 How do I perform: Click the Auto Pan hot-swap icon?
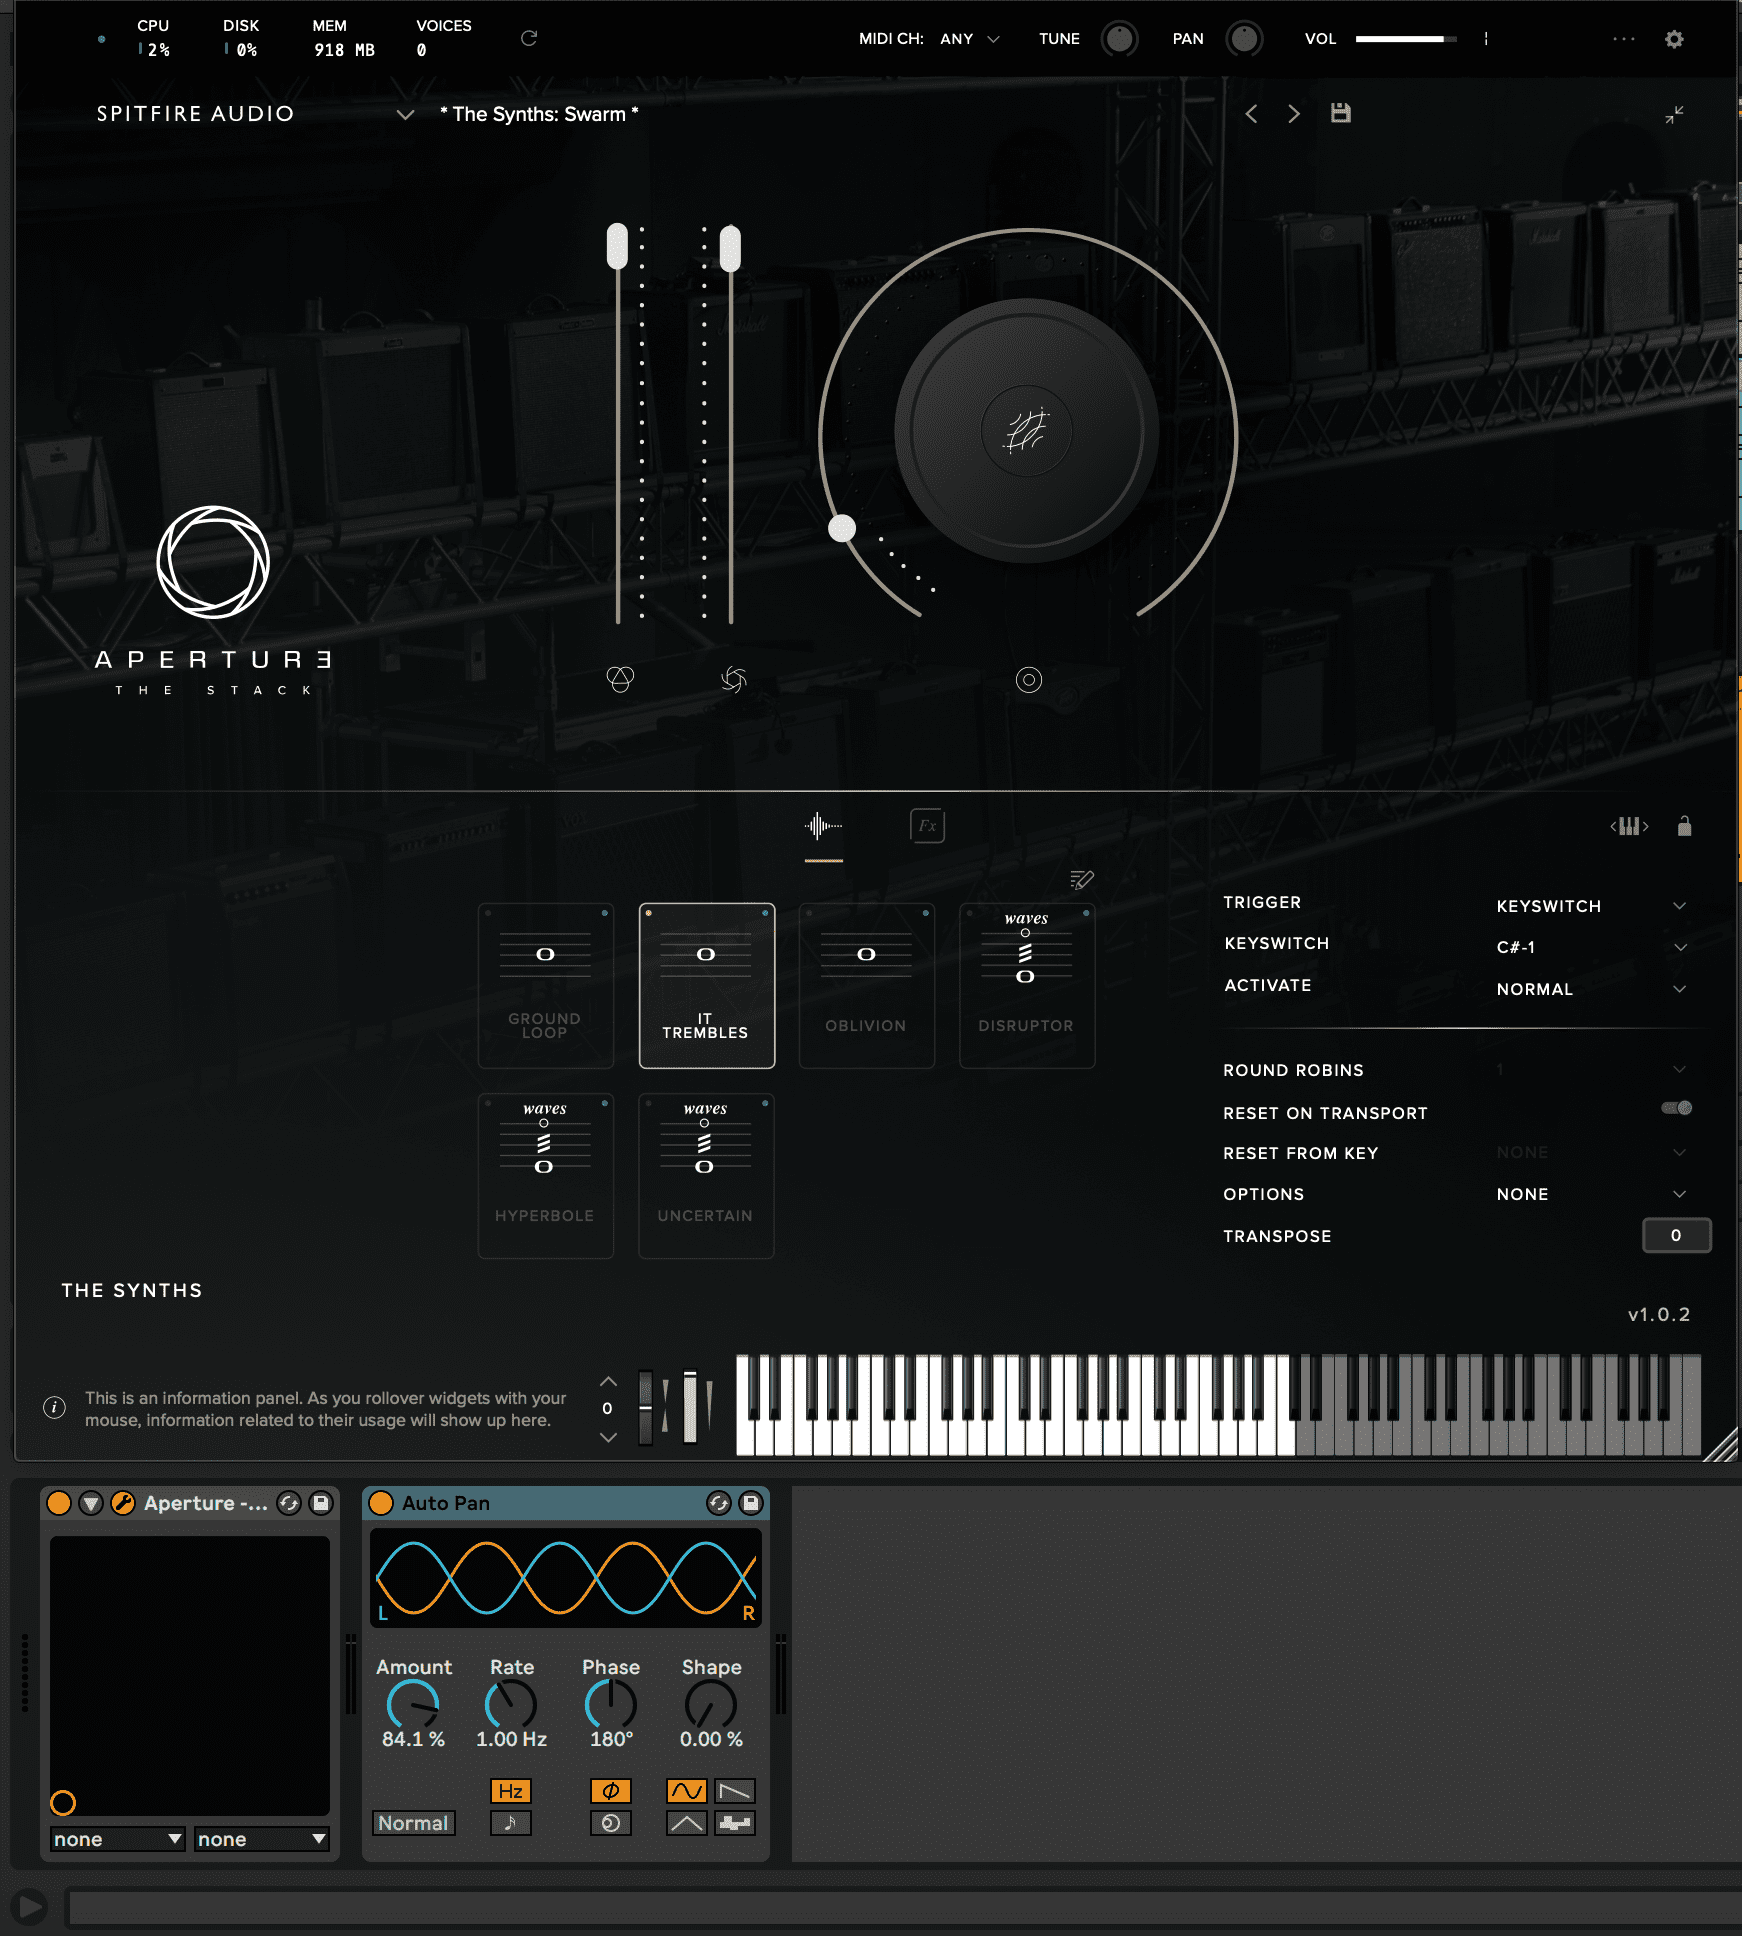719,1503
